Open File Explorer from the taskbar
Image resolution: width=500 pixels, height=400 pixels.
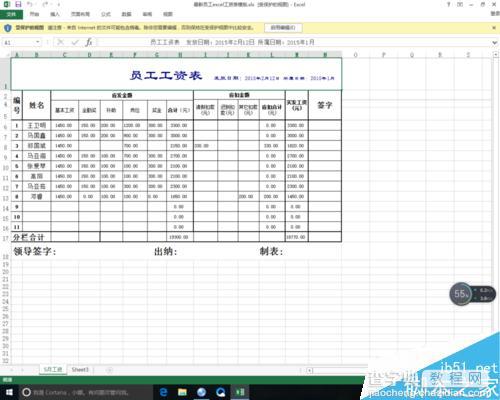click(x=182, y=392)
